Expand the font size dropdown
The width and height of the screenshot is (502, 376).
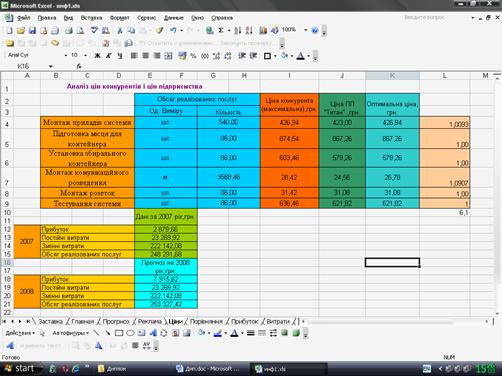tap(86, 55)
